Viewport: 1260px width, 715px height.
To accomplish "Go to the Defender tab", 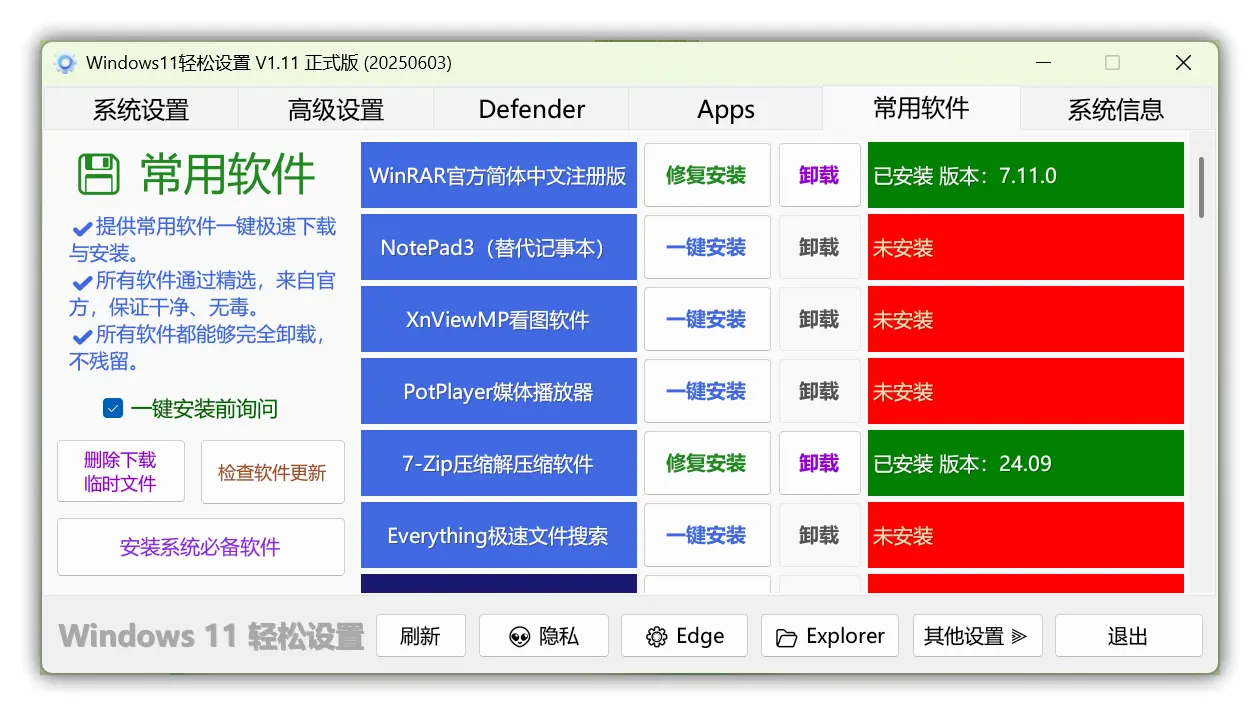I will tap(532, 109).
